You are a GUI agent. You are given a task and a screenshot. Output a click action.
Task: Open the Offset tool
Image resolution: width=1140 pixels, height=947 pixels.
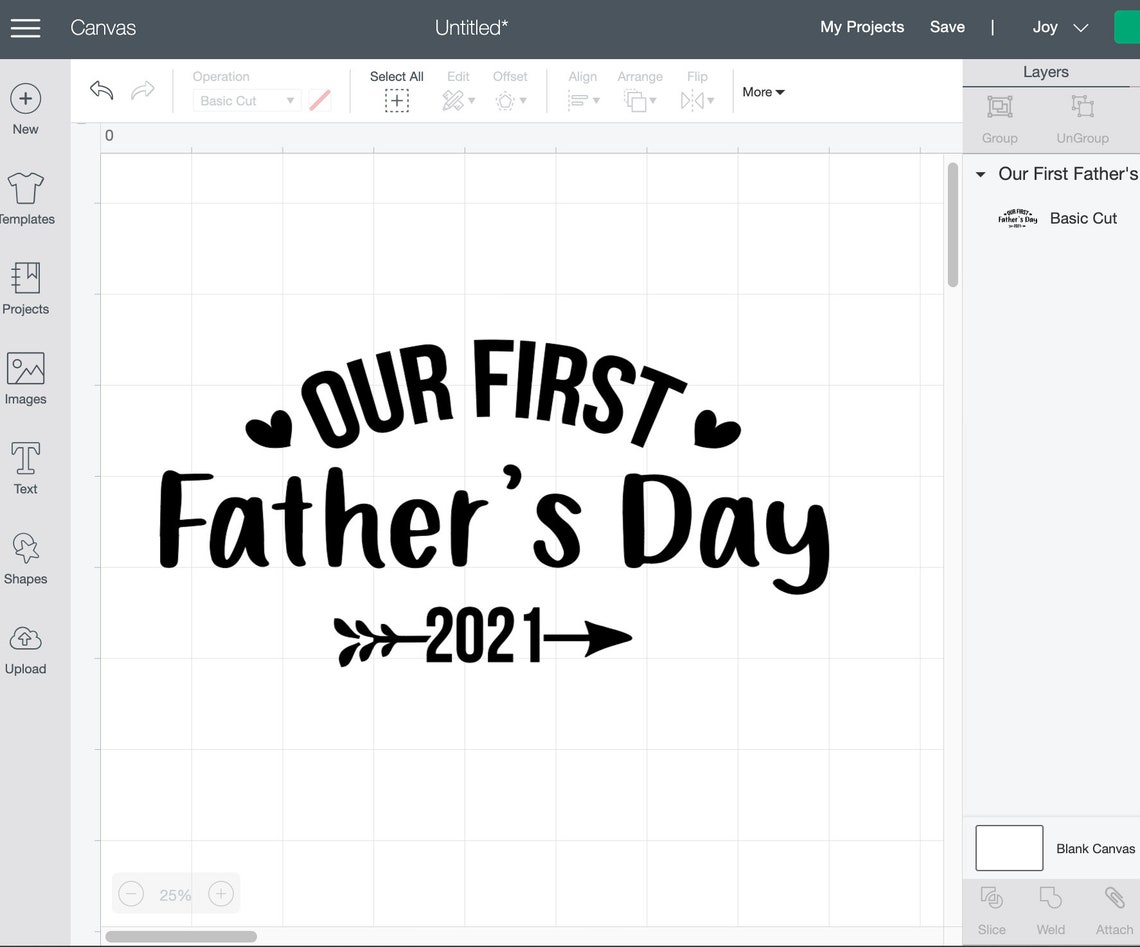pos(505,100)
